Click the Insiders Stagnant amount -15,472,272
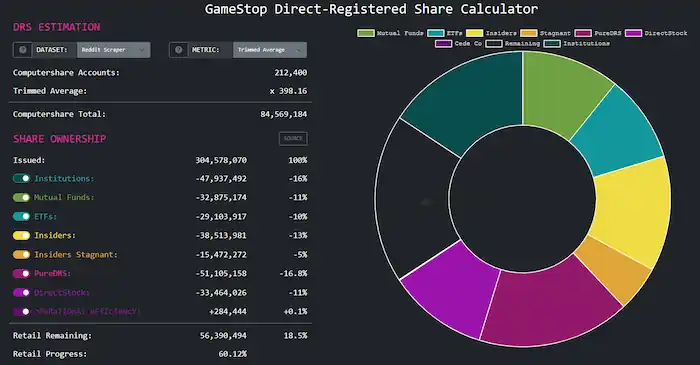Screen dimensions: 700x365 coord(221,254)
